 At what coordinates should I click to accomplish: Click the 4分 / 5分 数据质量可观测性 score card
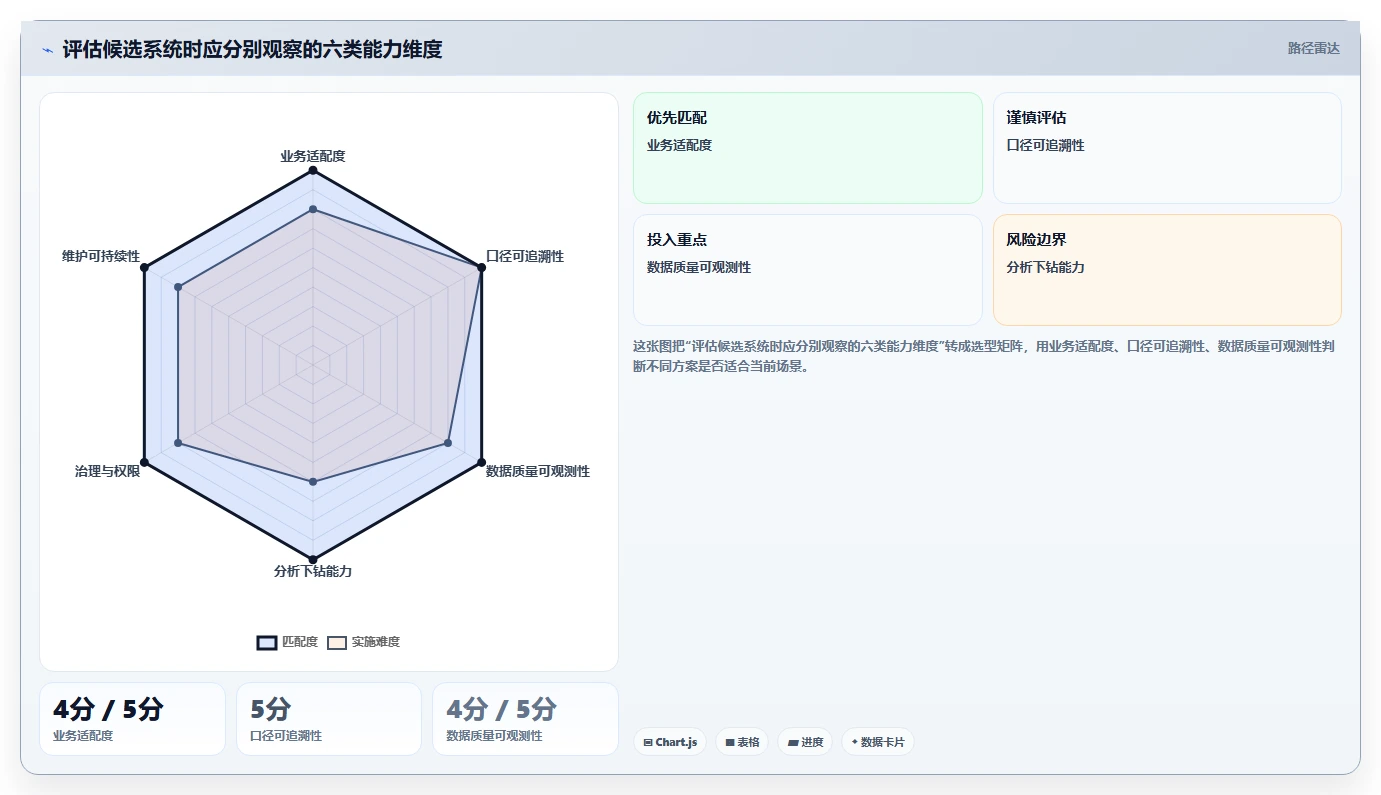[525, 719]
